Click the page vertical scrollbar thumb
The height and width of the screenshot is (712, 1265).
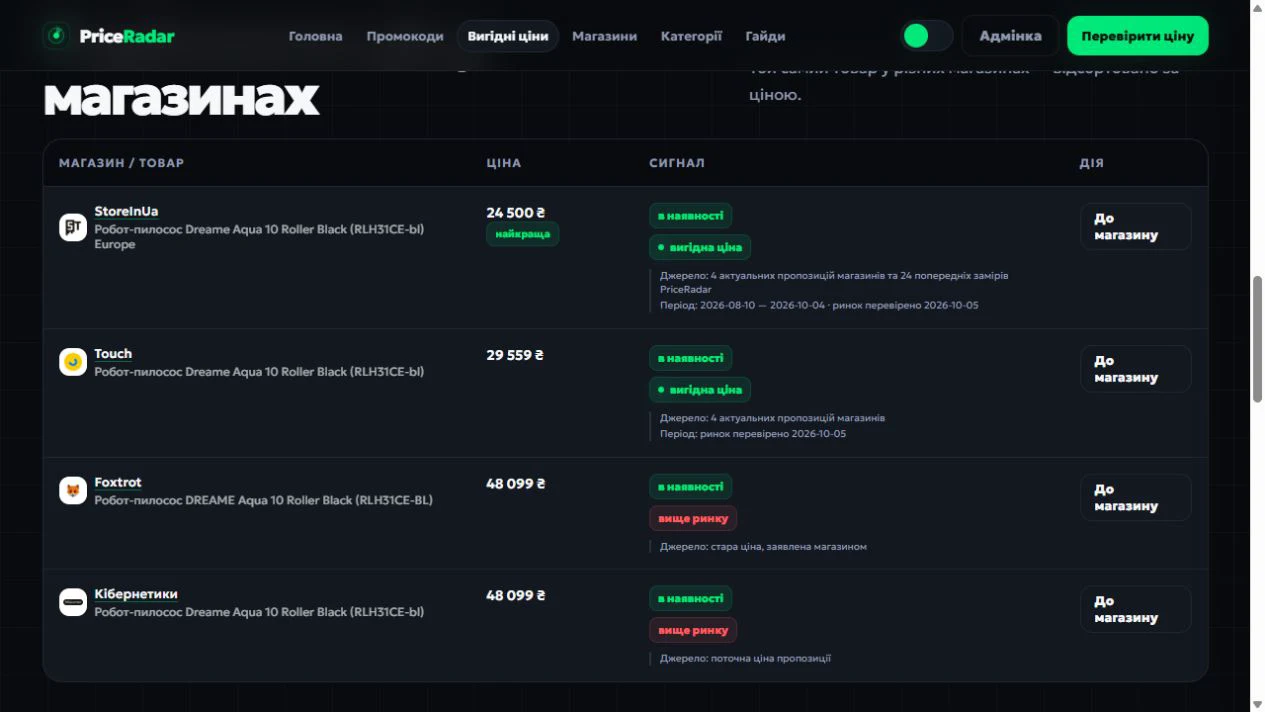point(1257,338)
